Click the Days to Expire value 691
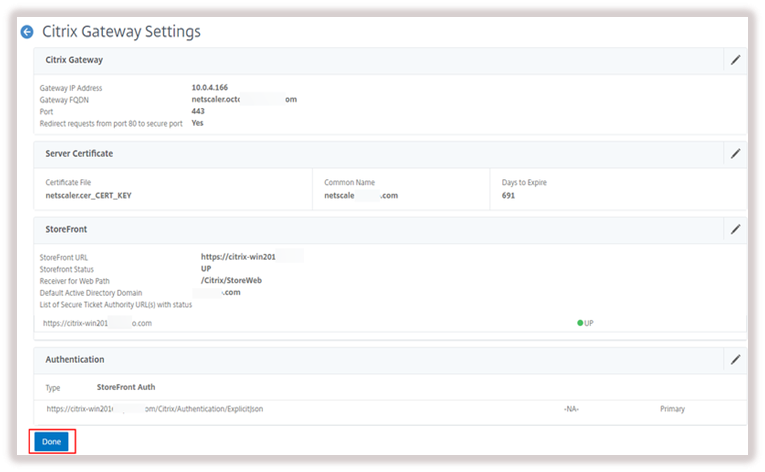765x472 pixels. pos(508,195)
